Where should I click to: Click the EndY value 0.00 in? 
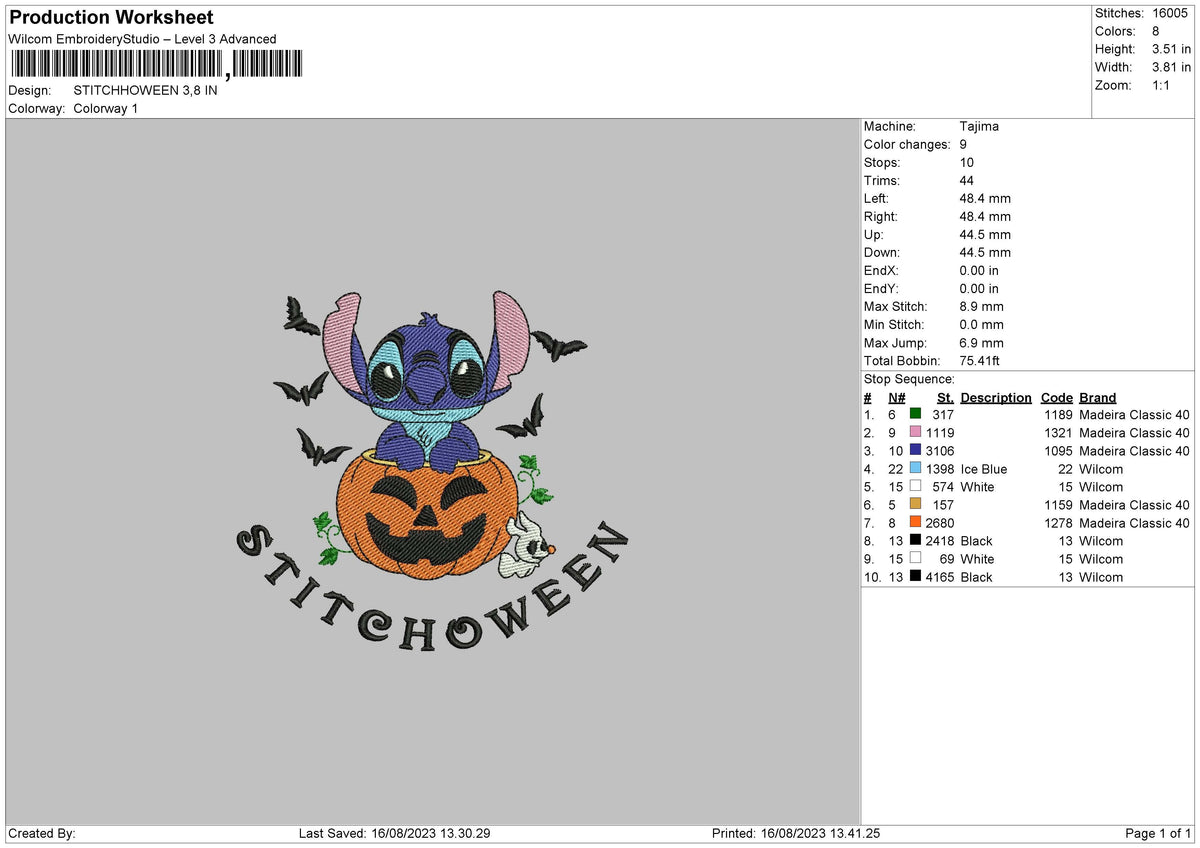[979, 288]
